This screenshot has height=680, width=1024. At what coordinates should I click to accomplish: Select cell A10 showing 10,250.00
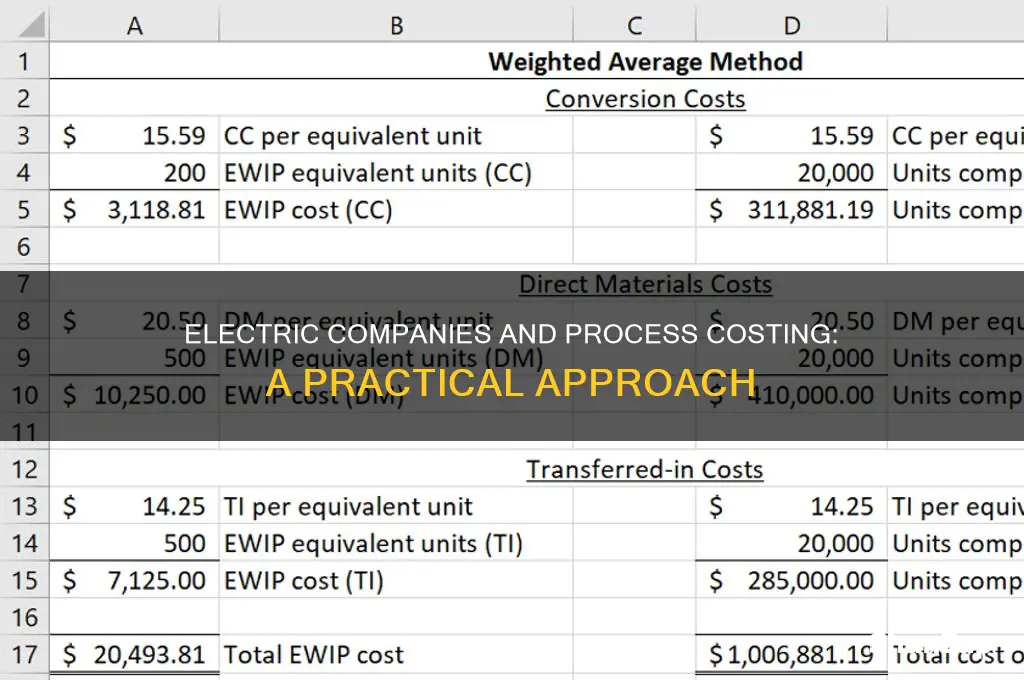[x=135, y=395]
